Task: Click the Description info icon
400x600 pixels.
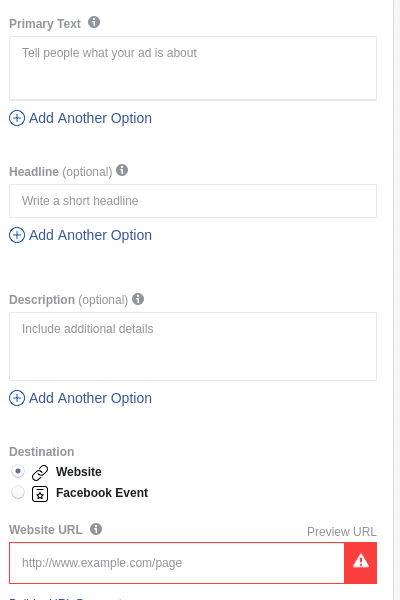Action: click(138, 299)
